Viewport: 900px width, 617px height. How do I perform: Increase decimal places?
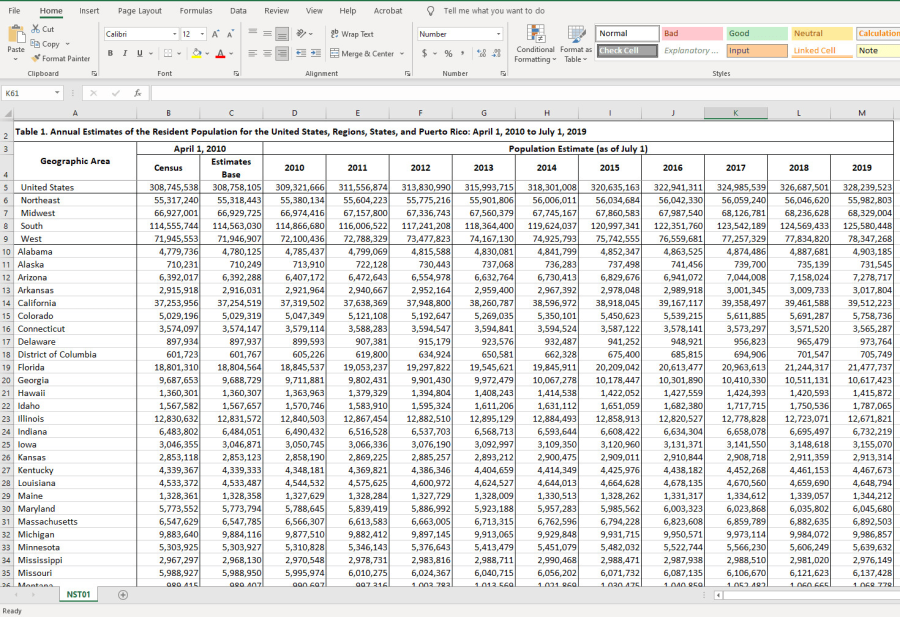pos(481,53)
